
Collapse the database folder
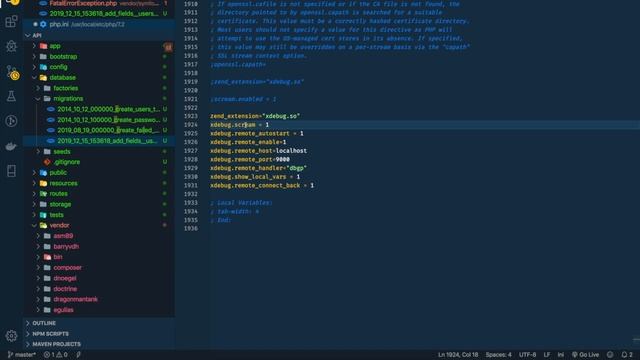pyautogui.click(x=99, y=78)
